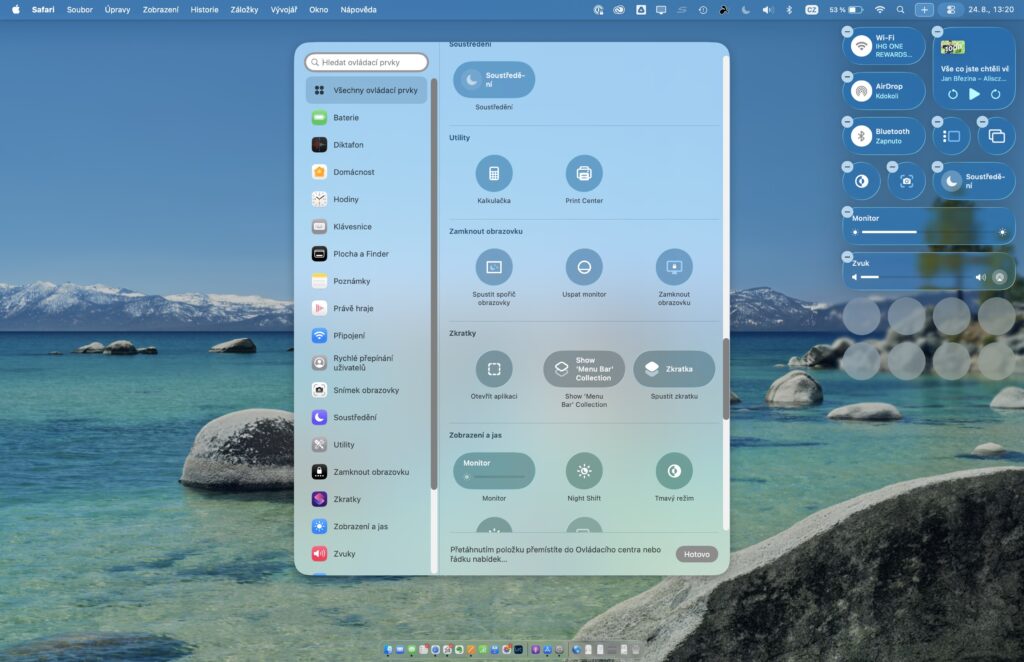Click the Hotovo button
Image resolution: width=1024 pixels, height=662 pixels.
click(697, 554)
